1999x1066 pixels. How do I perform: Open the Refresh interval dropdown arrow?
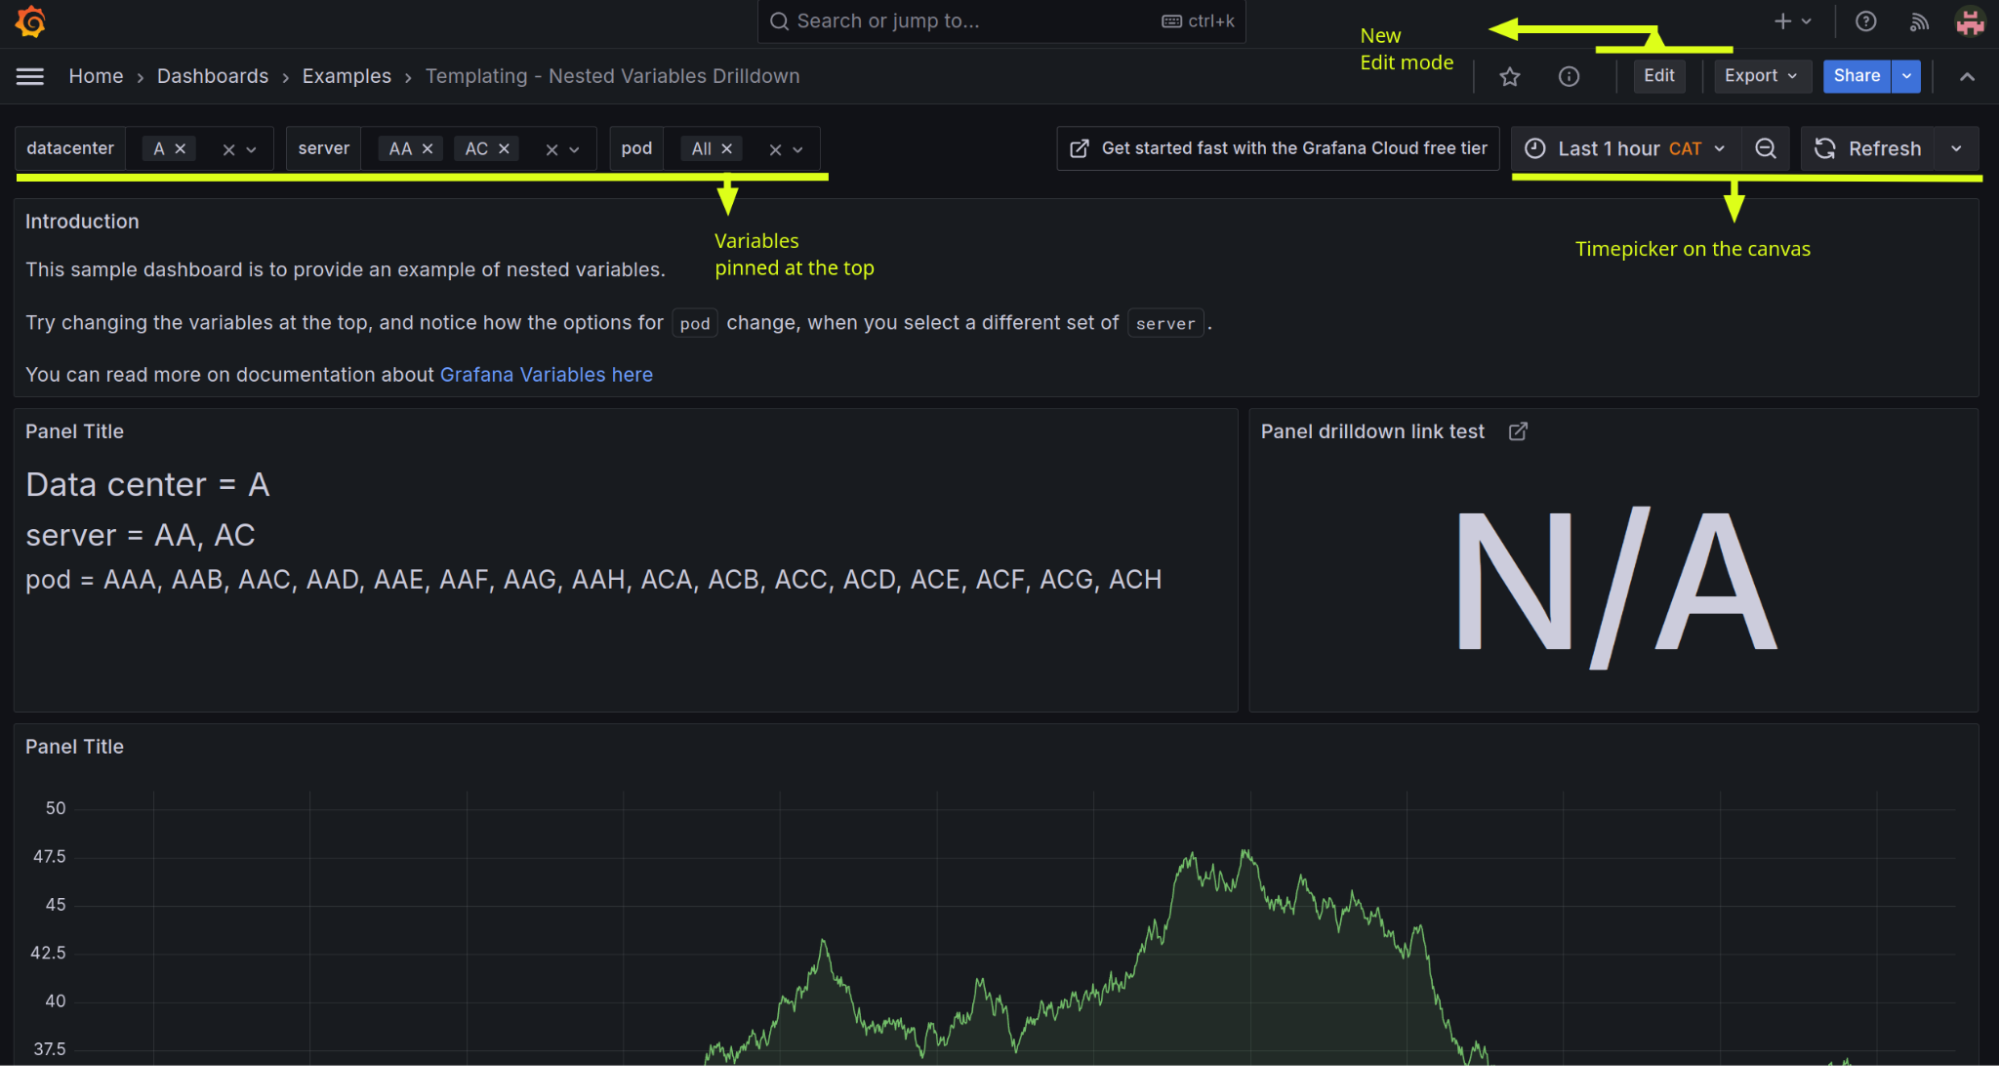1957,148
